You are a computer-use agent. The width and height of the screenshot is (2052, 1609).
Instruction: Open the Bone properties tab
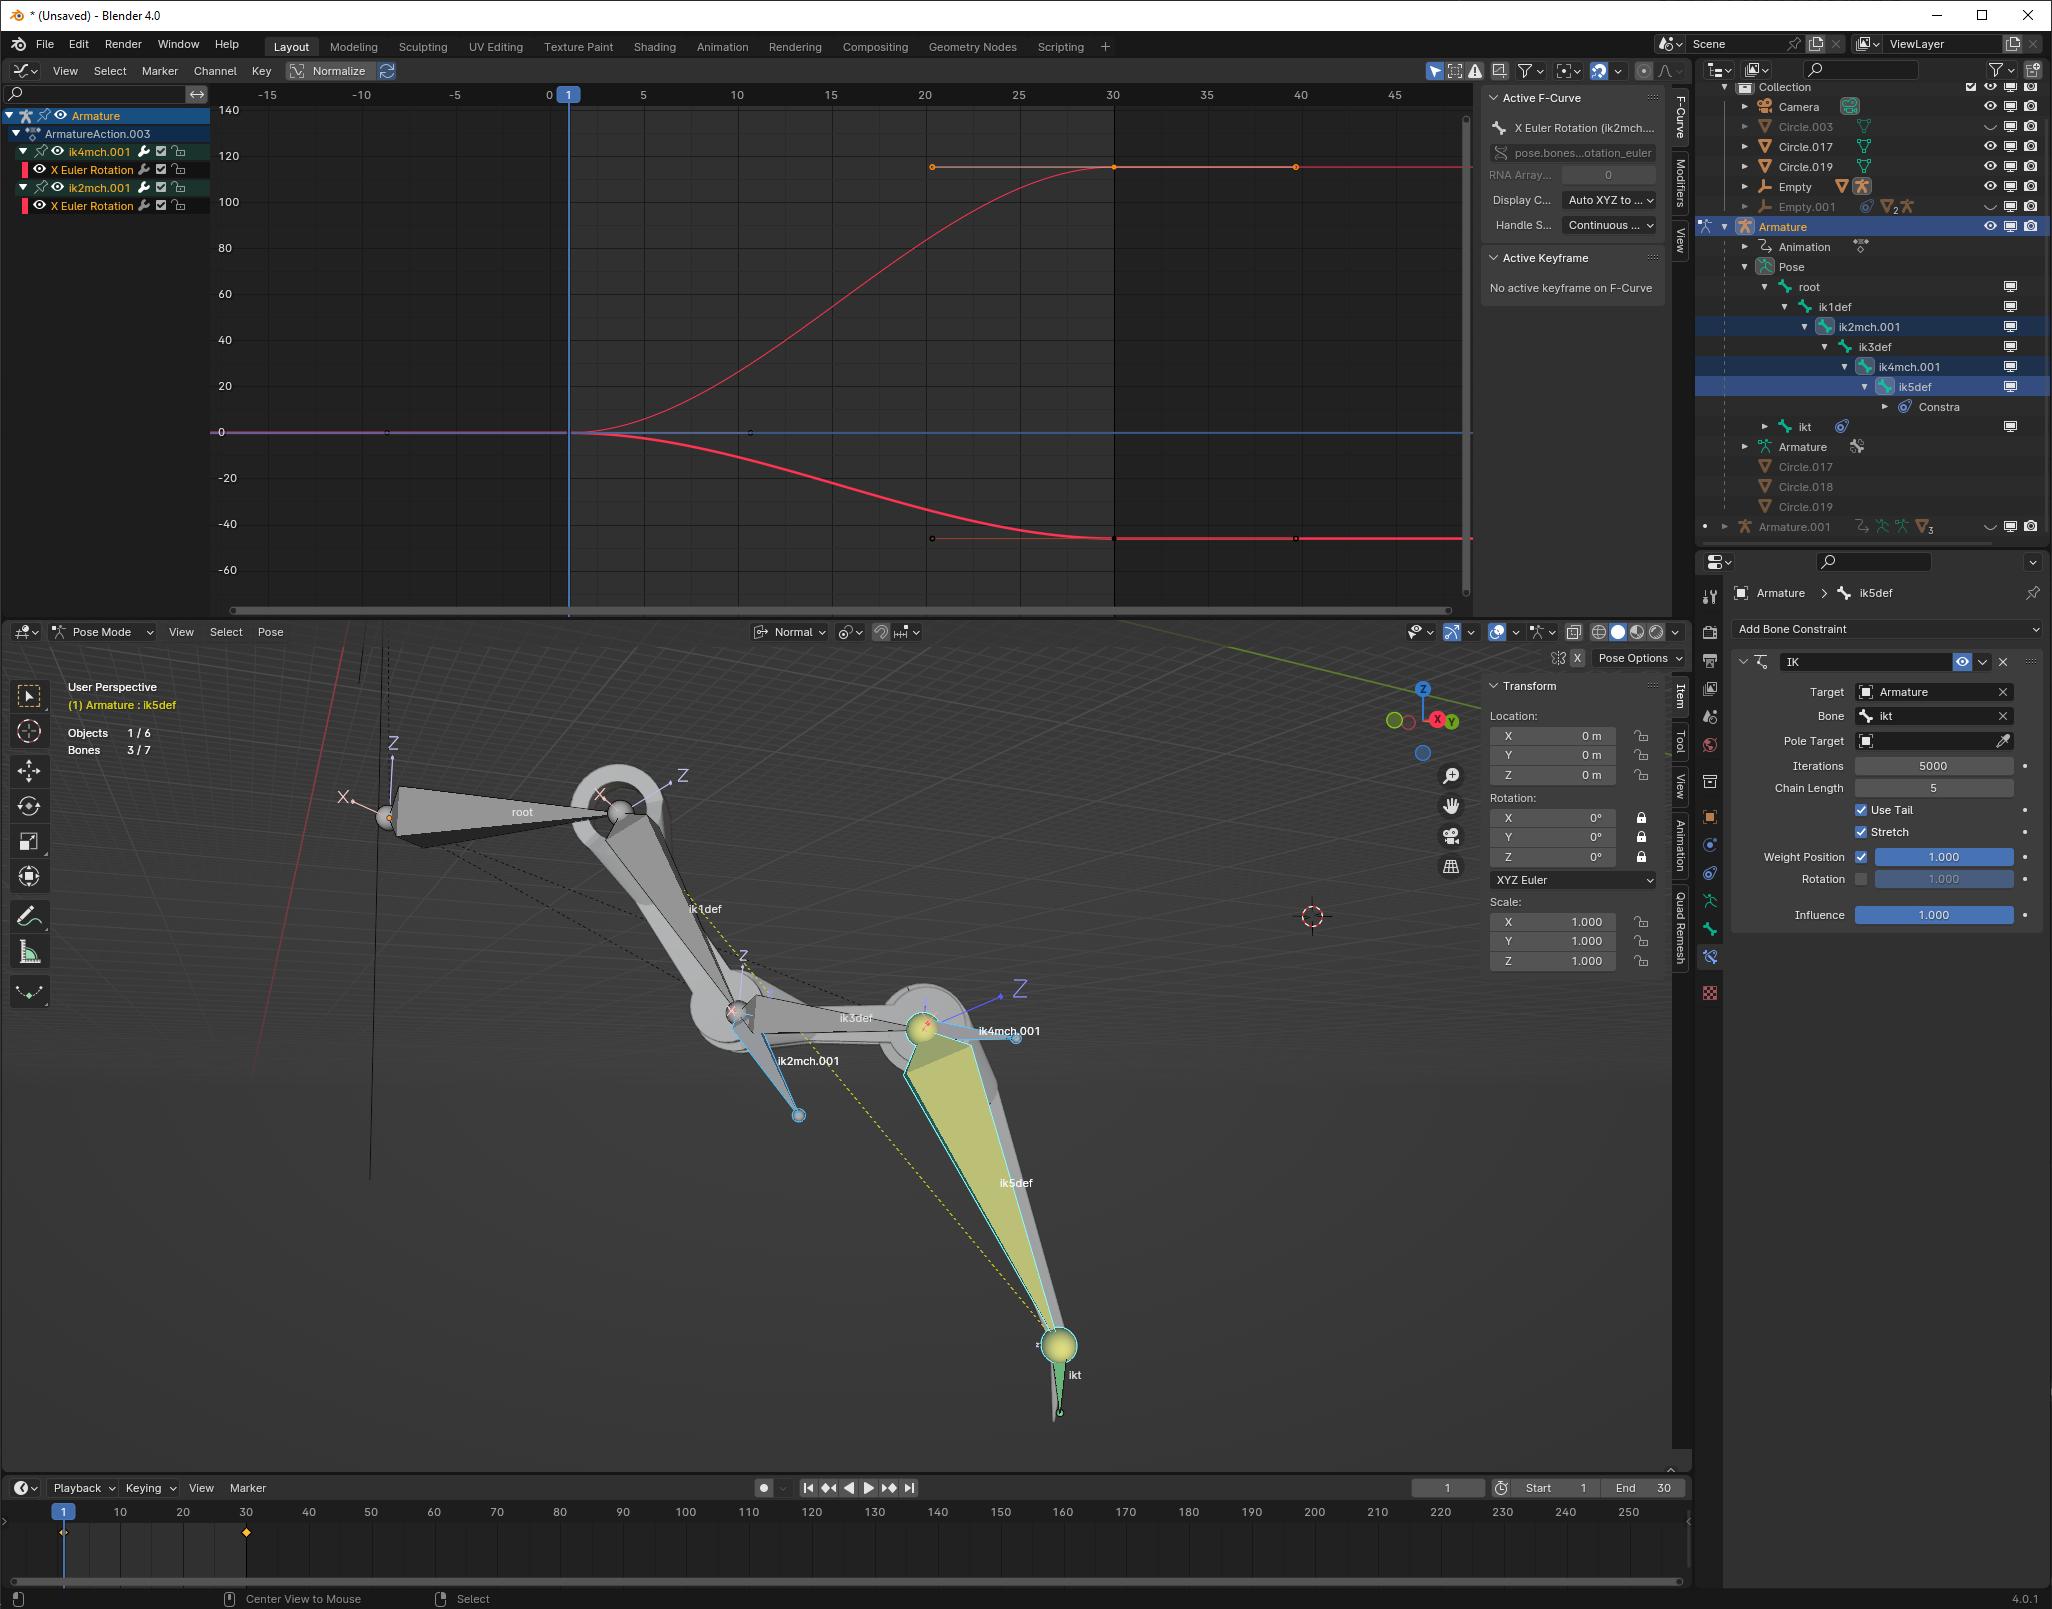(x=1710, y=929)
